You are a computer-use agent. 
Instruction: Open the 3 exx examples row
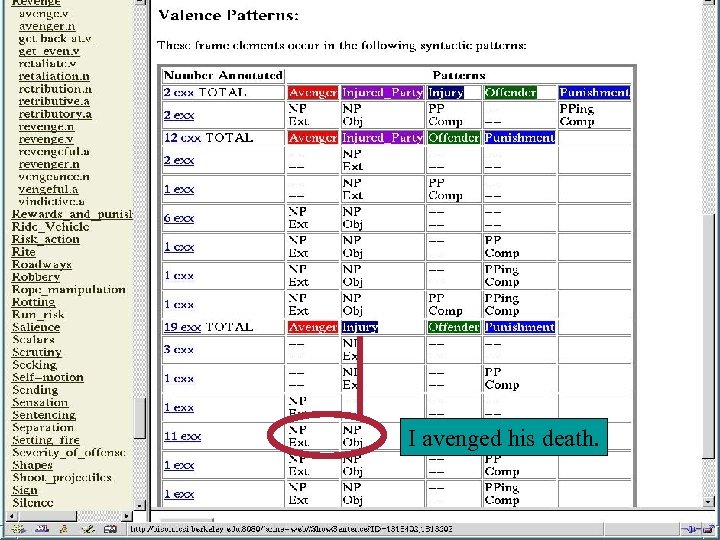pos(179,349)
